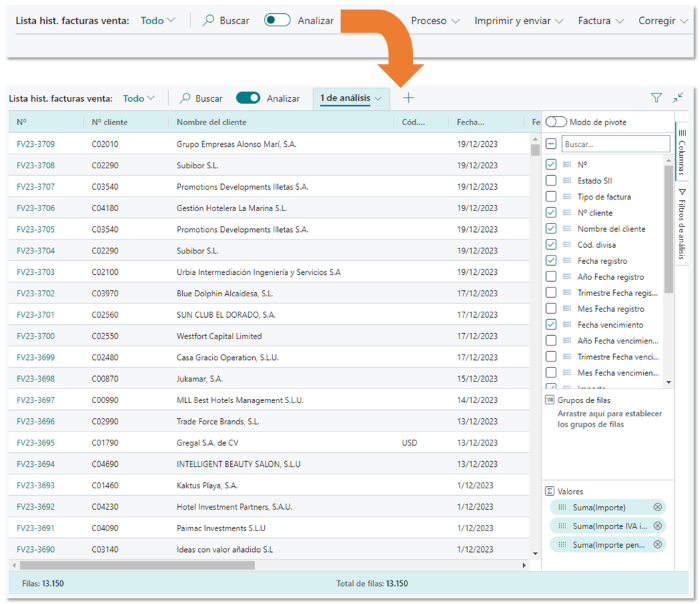Check the Trimestre Fecha regis... checkbox
Viewport: 700px width, 604px height.
551,292
